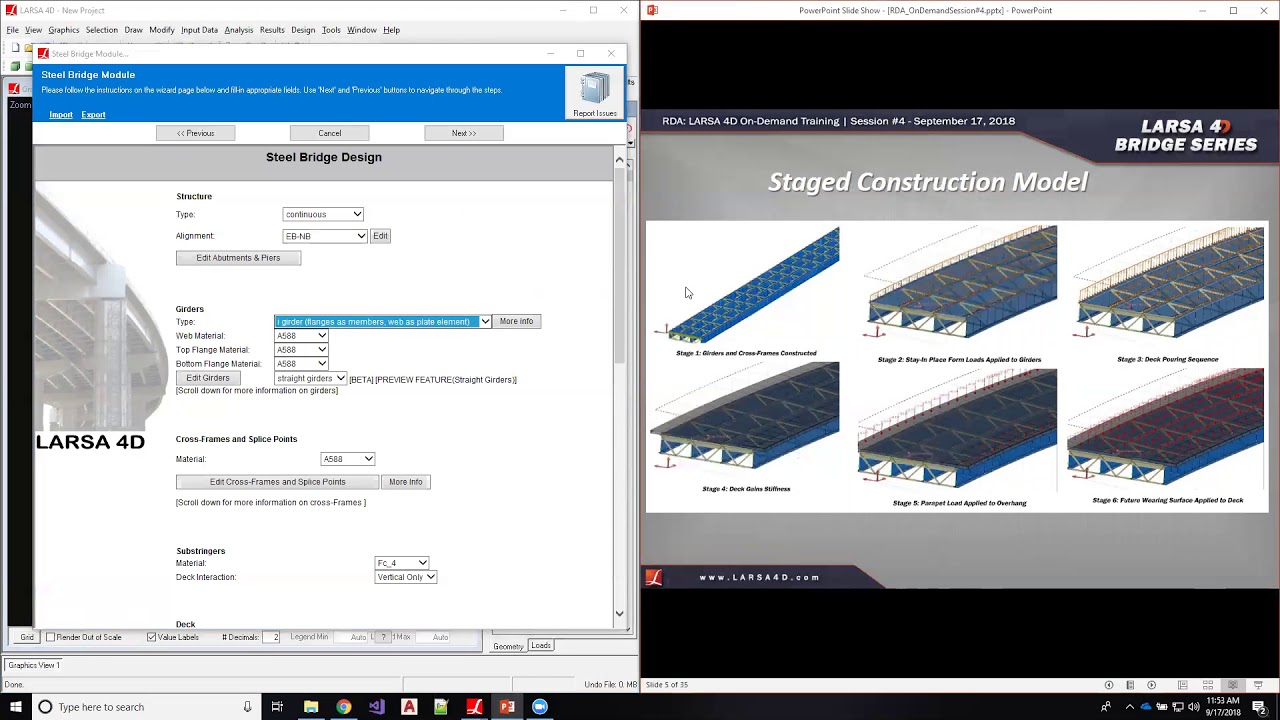Click the Windows search box

point(145,707)
